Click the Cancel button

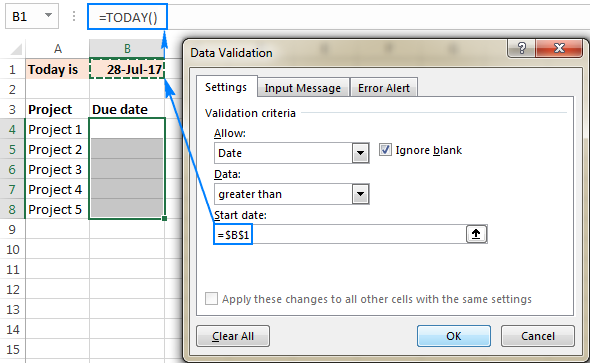click(x=538, y=336)
